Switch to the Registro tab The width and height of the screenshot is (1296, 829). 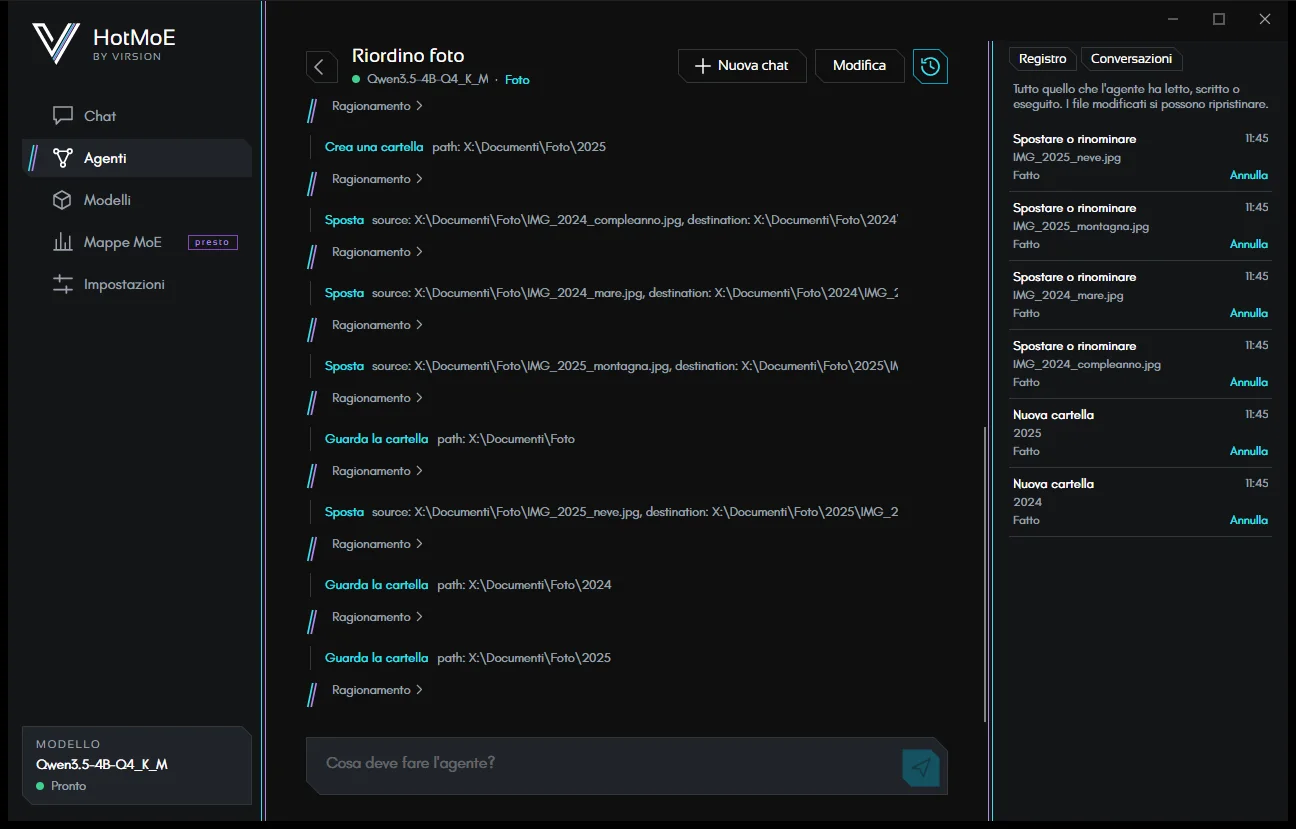(1043, 59)
